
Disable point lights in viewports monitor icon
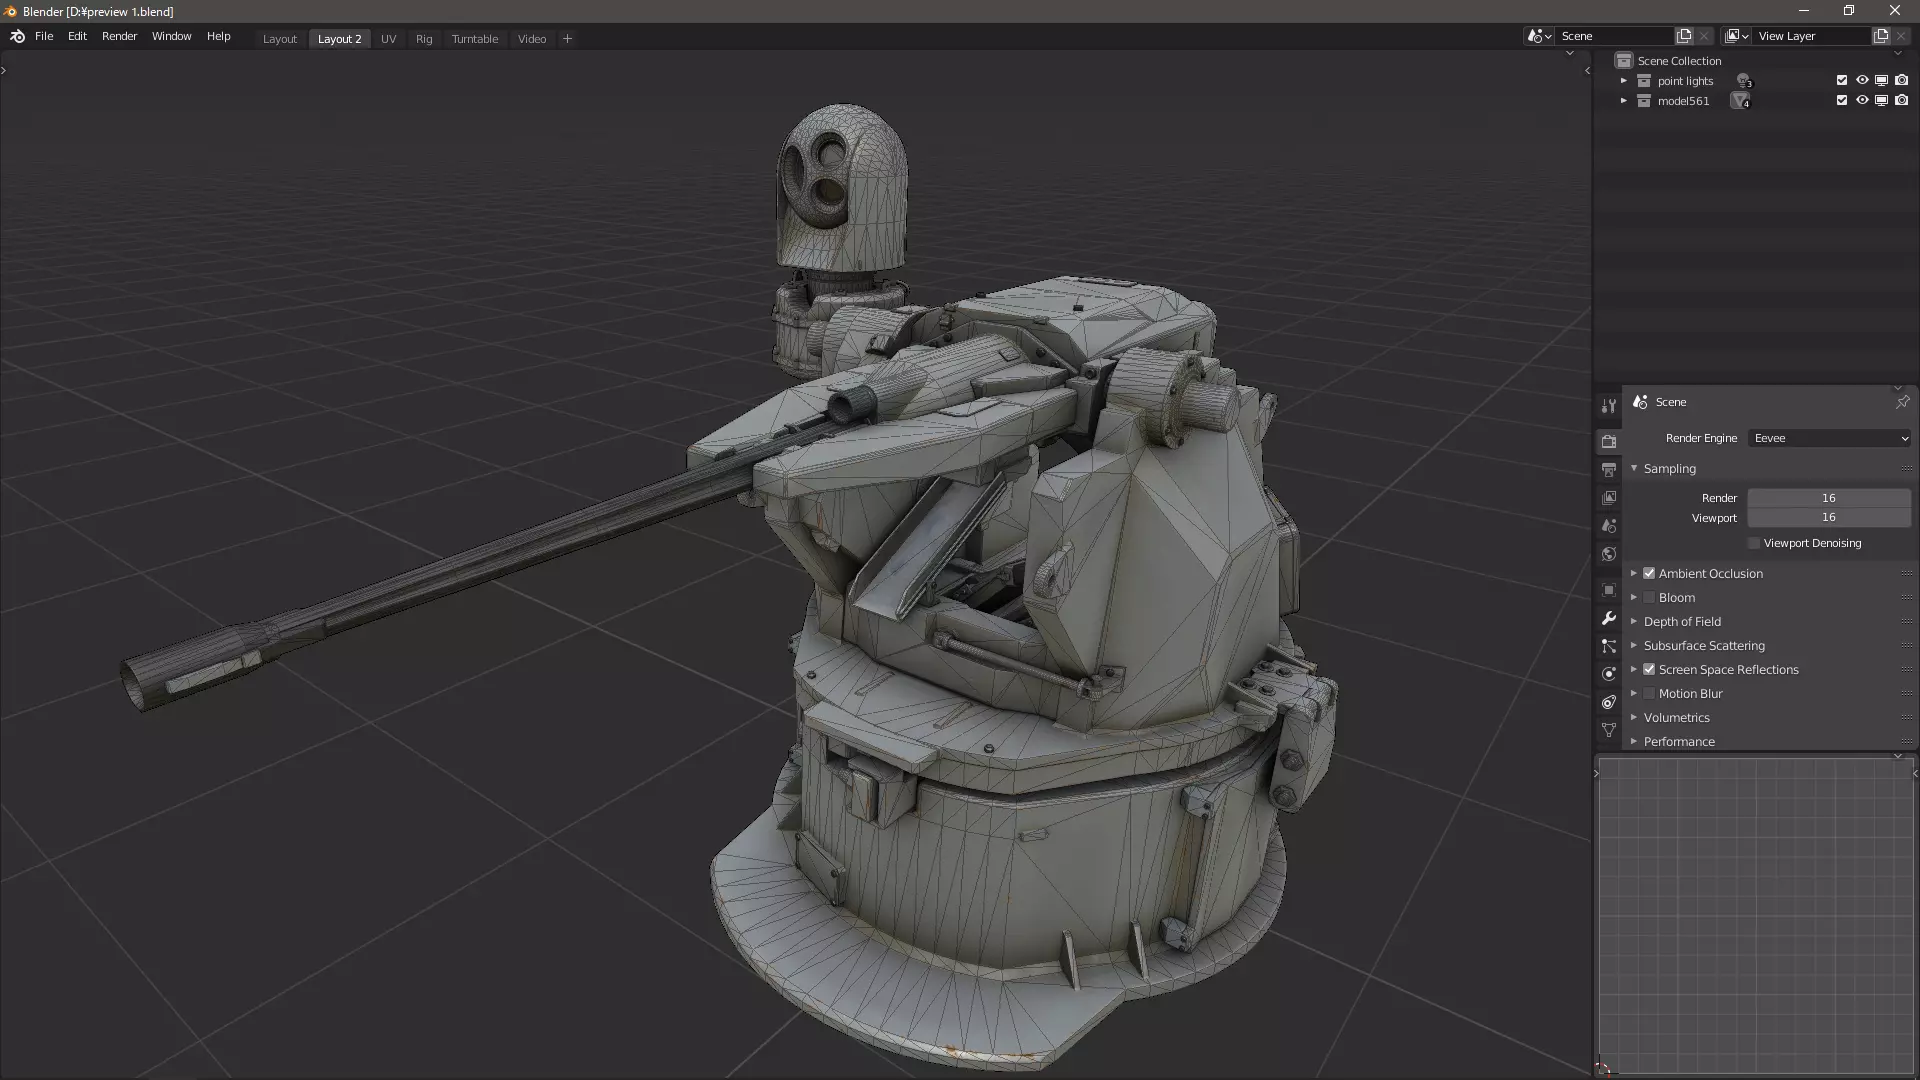(x=1881, y=80)
